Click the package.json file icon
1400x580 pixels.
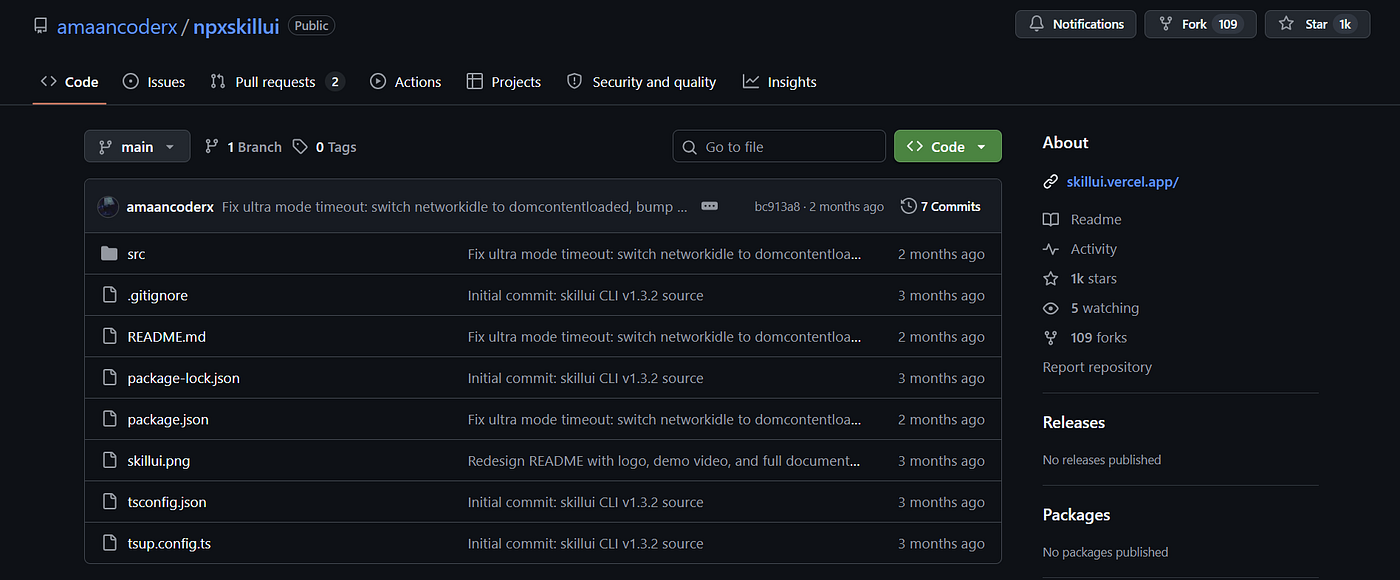109,420
